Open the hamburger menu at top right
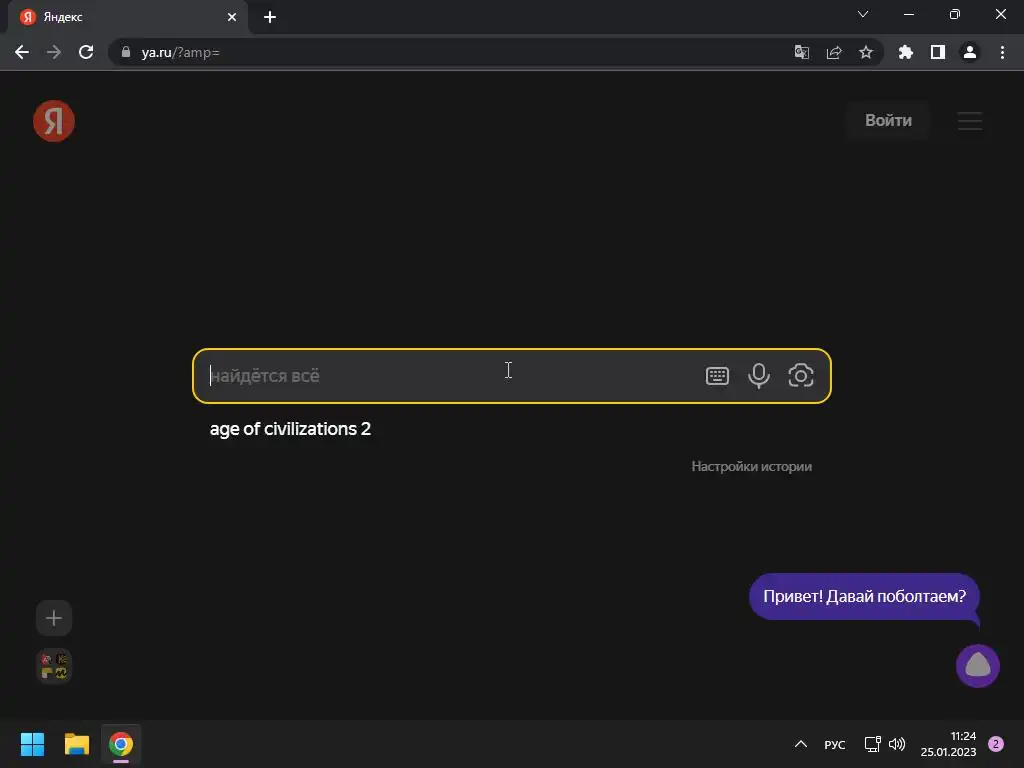The height and width of the screenshot is (768, 1024). 970,121
